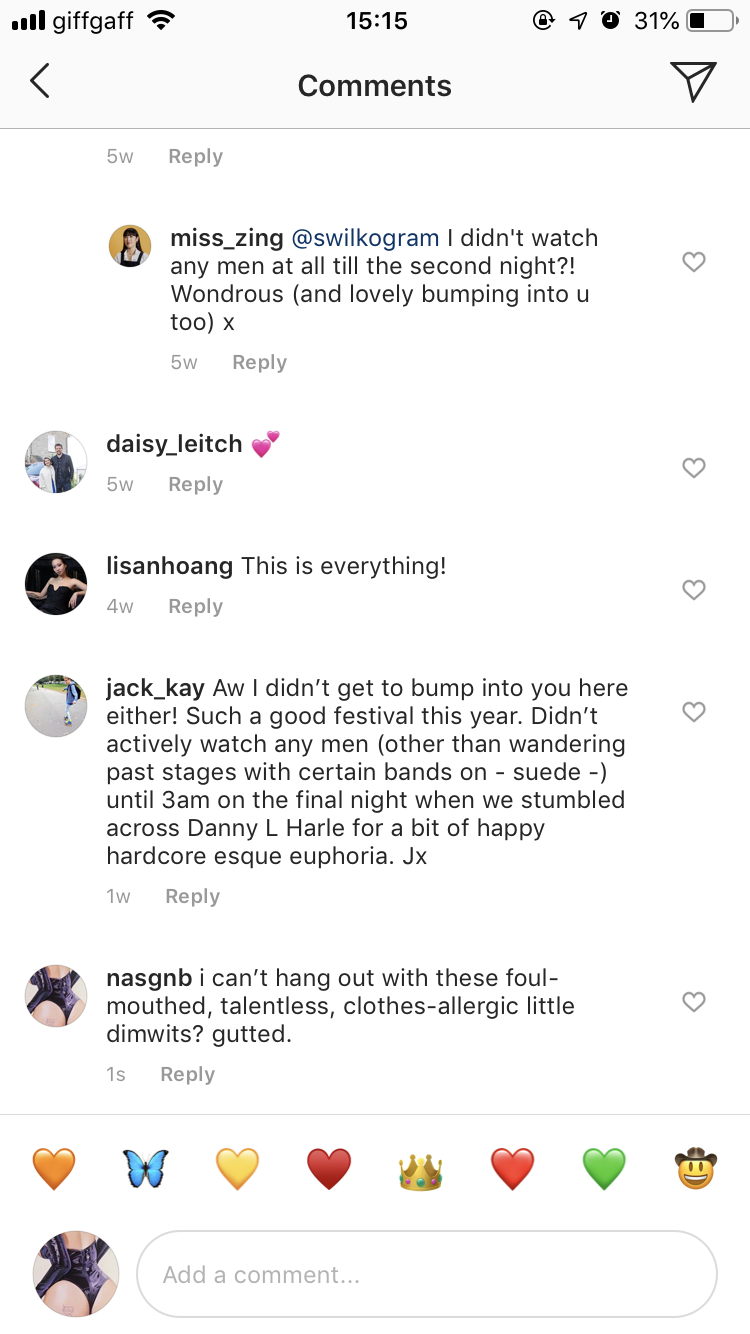Screen dimensions: 750x1334
Task: Like lisanhoang's comment
Action: pyautogui.click(x=694, y=590)
